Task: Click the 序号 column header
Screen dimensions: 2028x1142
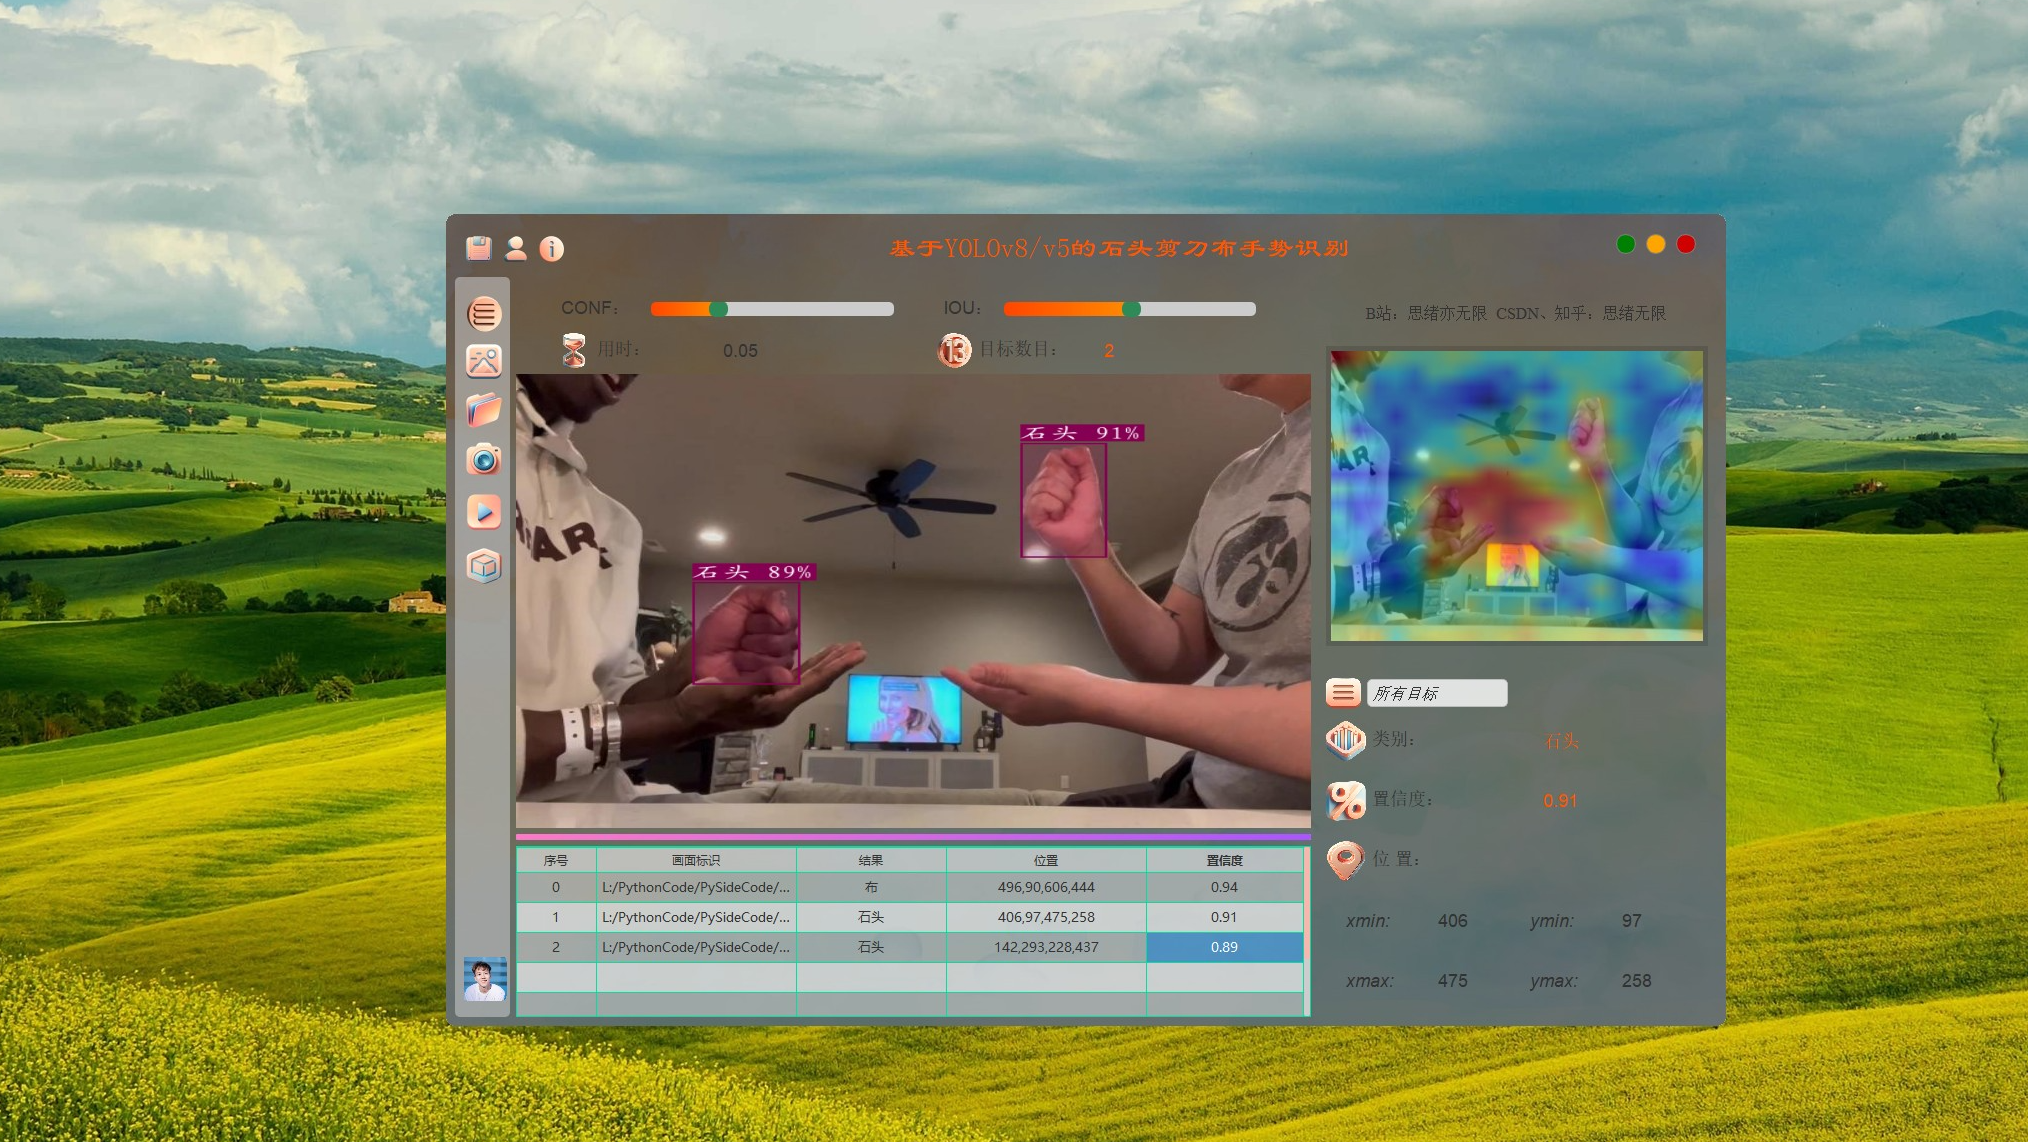Action: point(556,860)
